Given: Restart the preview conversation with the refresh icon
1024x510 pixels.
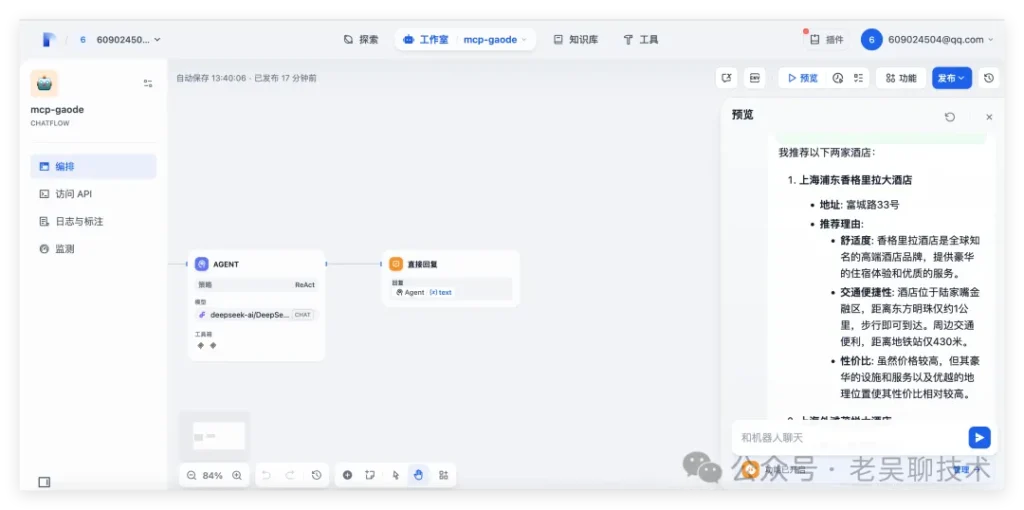Looking at the screenshot, I should 950,117.
